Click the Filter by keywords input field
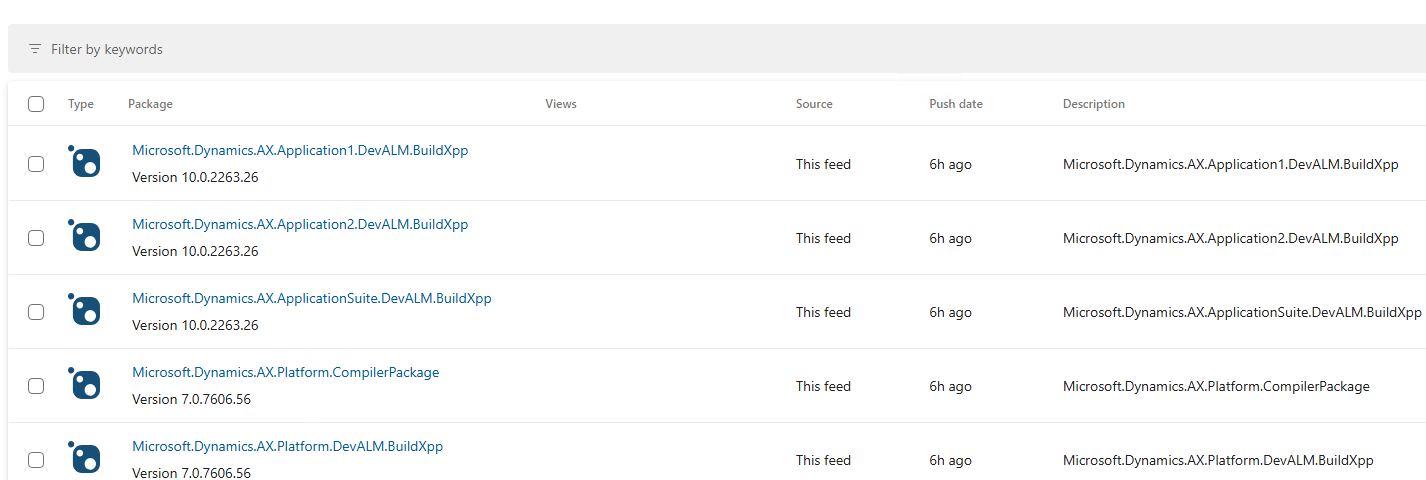Screen dimensions: 1426x480 point(400,49)
